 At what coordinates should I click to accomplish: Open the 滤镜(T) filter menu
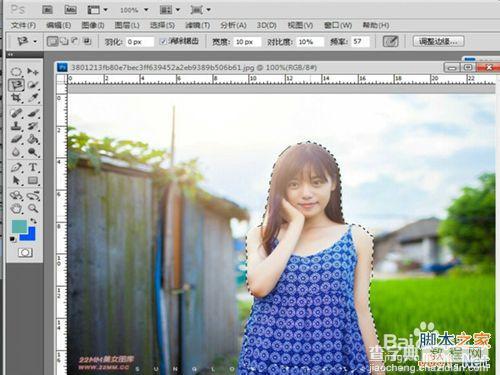(x=197, y=25)
